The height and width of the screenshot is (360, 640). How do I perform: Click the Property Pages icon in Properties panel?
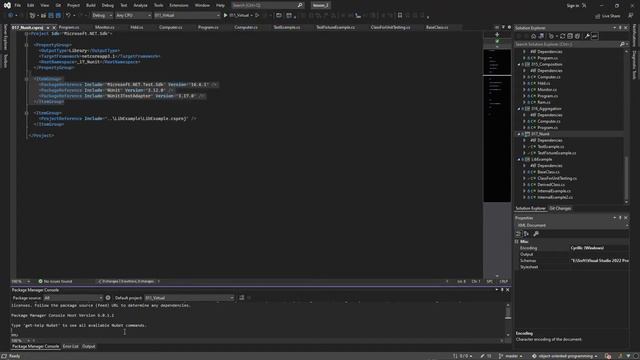click(536, 234)
